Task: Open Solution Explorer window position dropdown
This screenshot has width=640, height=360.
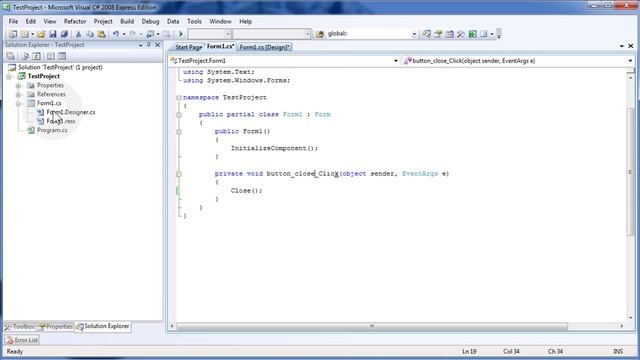Action: tap(140, 45)
